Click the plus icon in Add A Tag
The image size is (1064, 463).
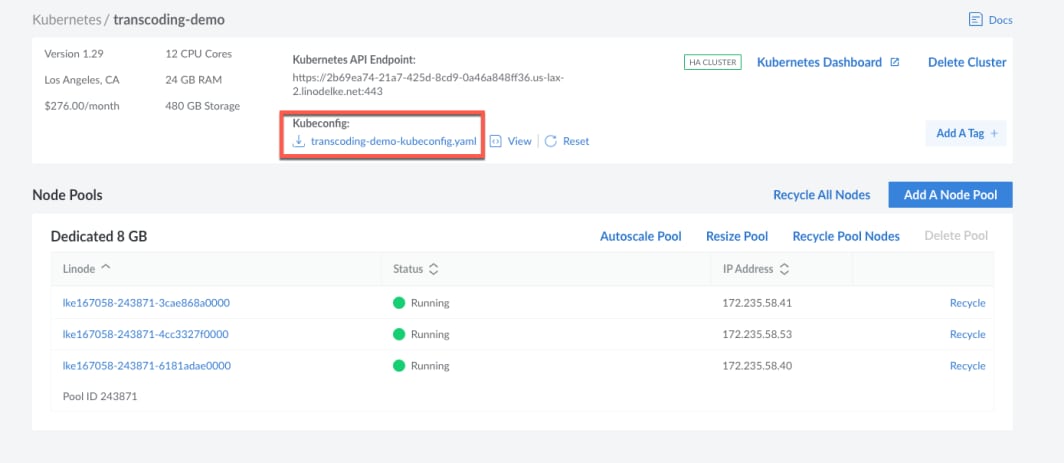[994, 133]
